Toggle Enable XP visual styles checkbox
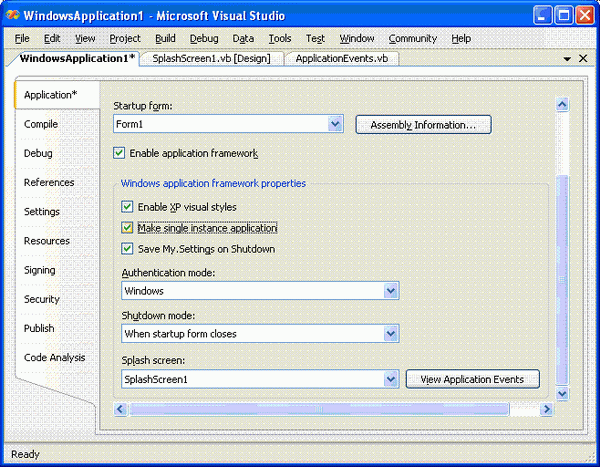 click(127, 207)
